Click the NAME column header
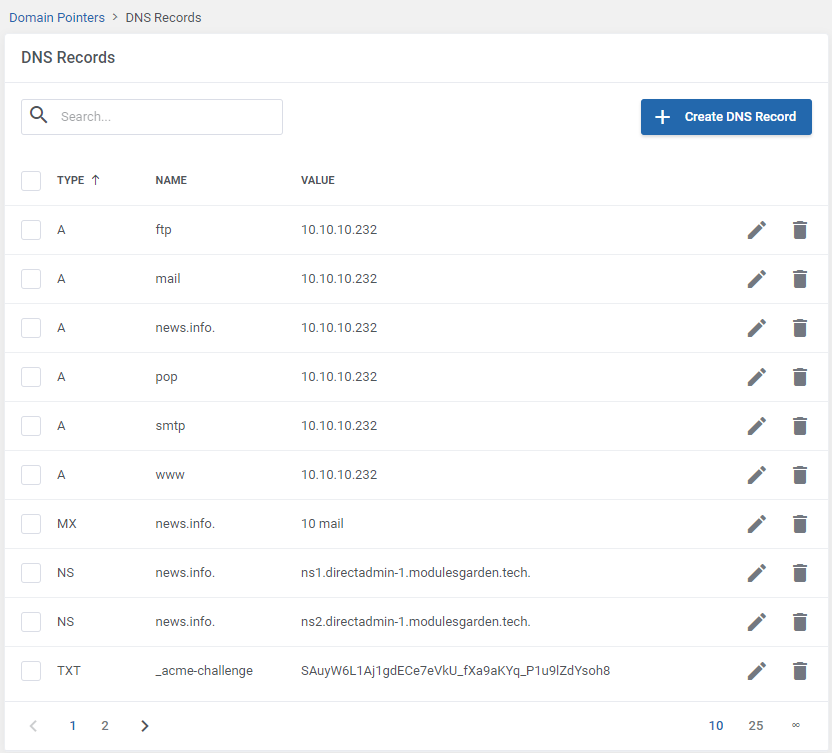Viewport: 832px width, 753px height. coord(171,180)
